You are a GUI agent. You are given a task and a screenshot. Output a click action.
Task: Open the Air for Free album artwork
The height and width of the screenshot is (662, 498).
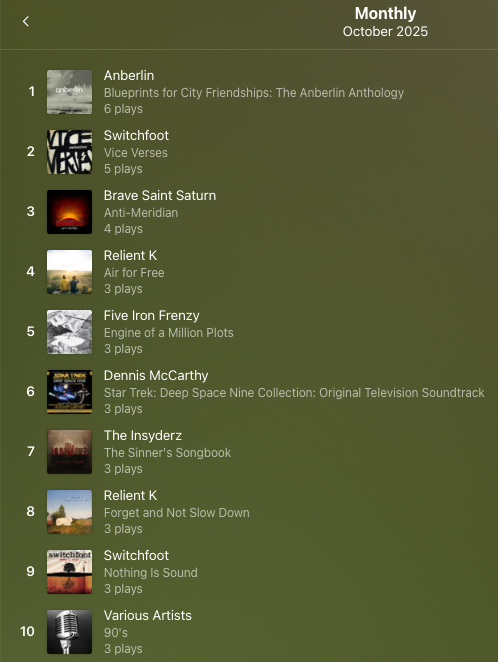[69, 272]
